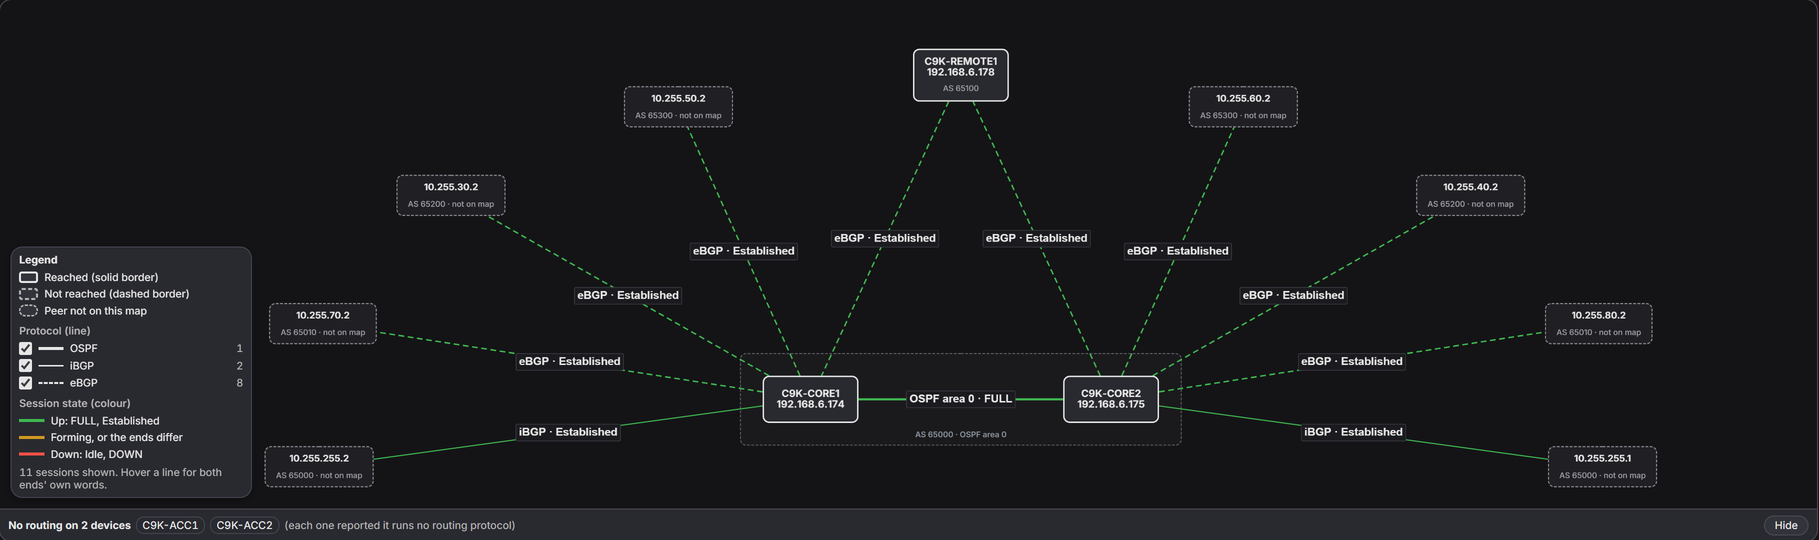Click peer node 10.255.50.2

pyautogui.click(x=678, y=106)
